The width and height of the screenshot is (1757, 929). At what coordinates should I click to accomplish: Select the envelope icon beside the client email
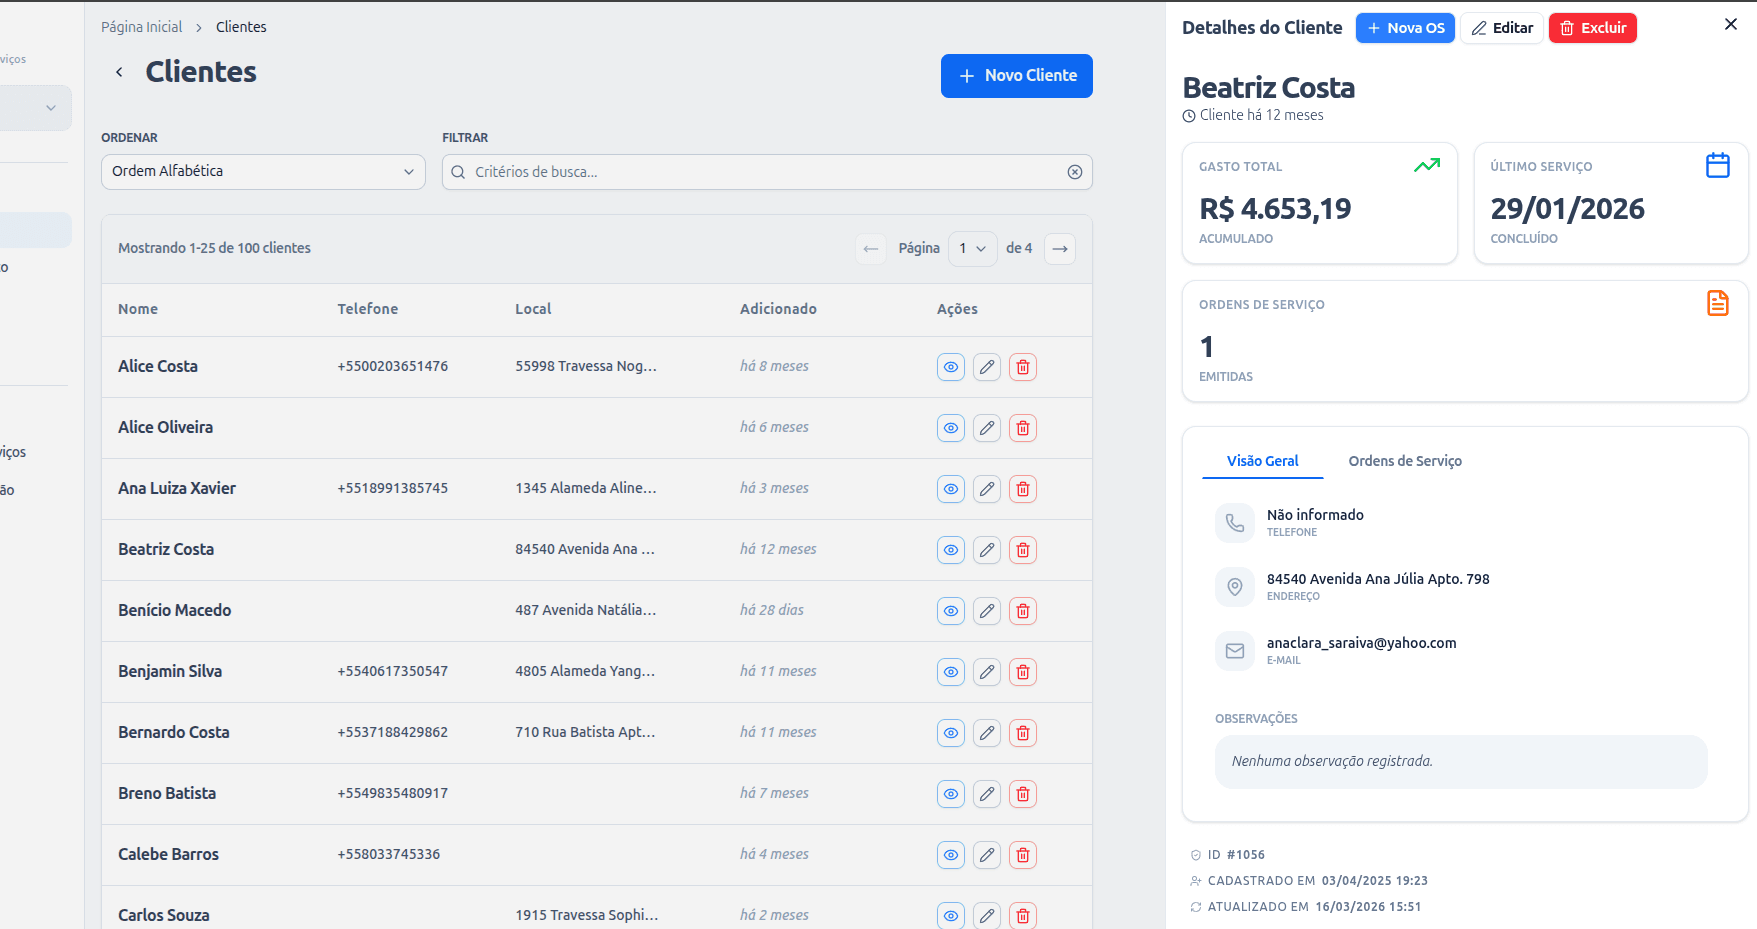pos(1235,651)
